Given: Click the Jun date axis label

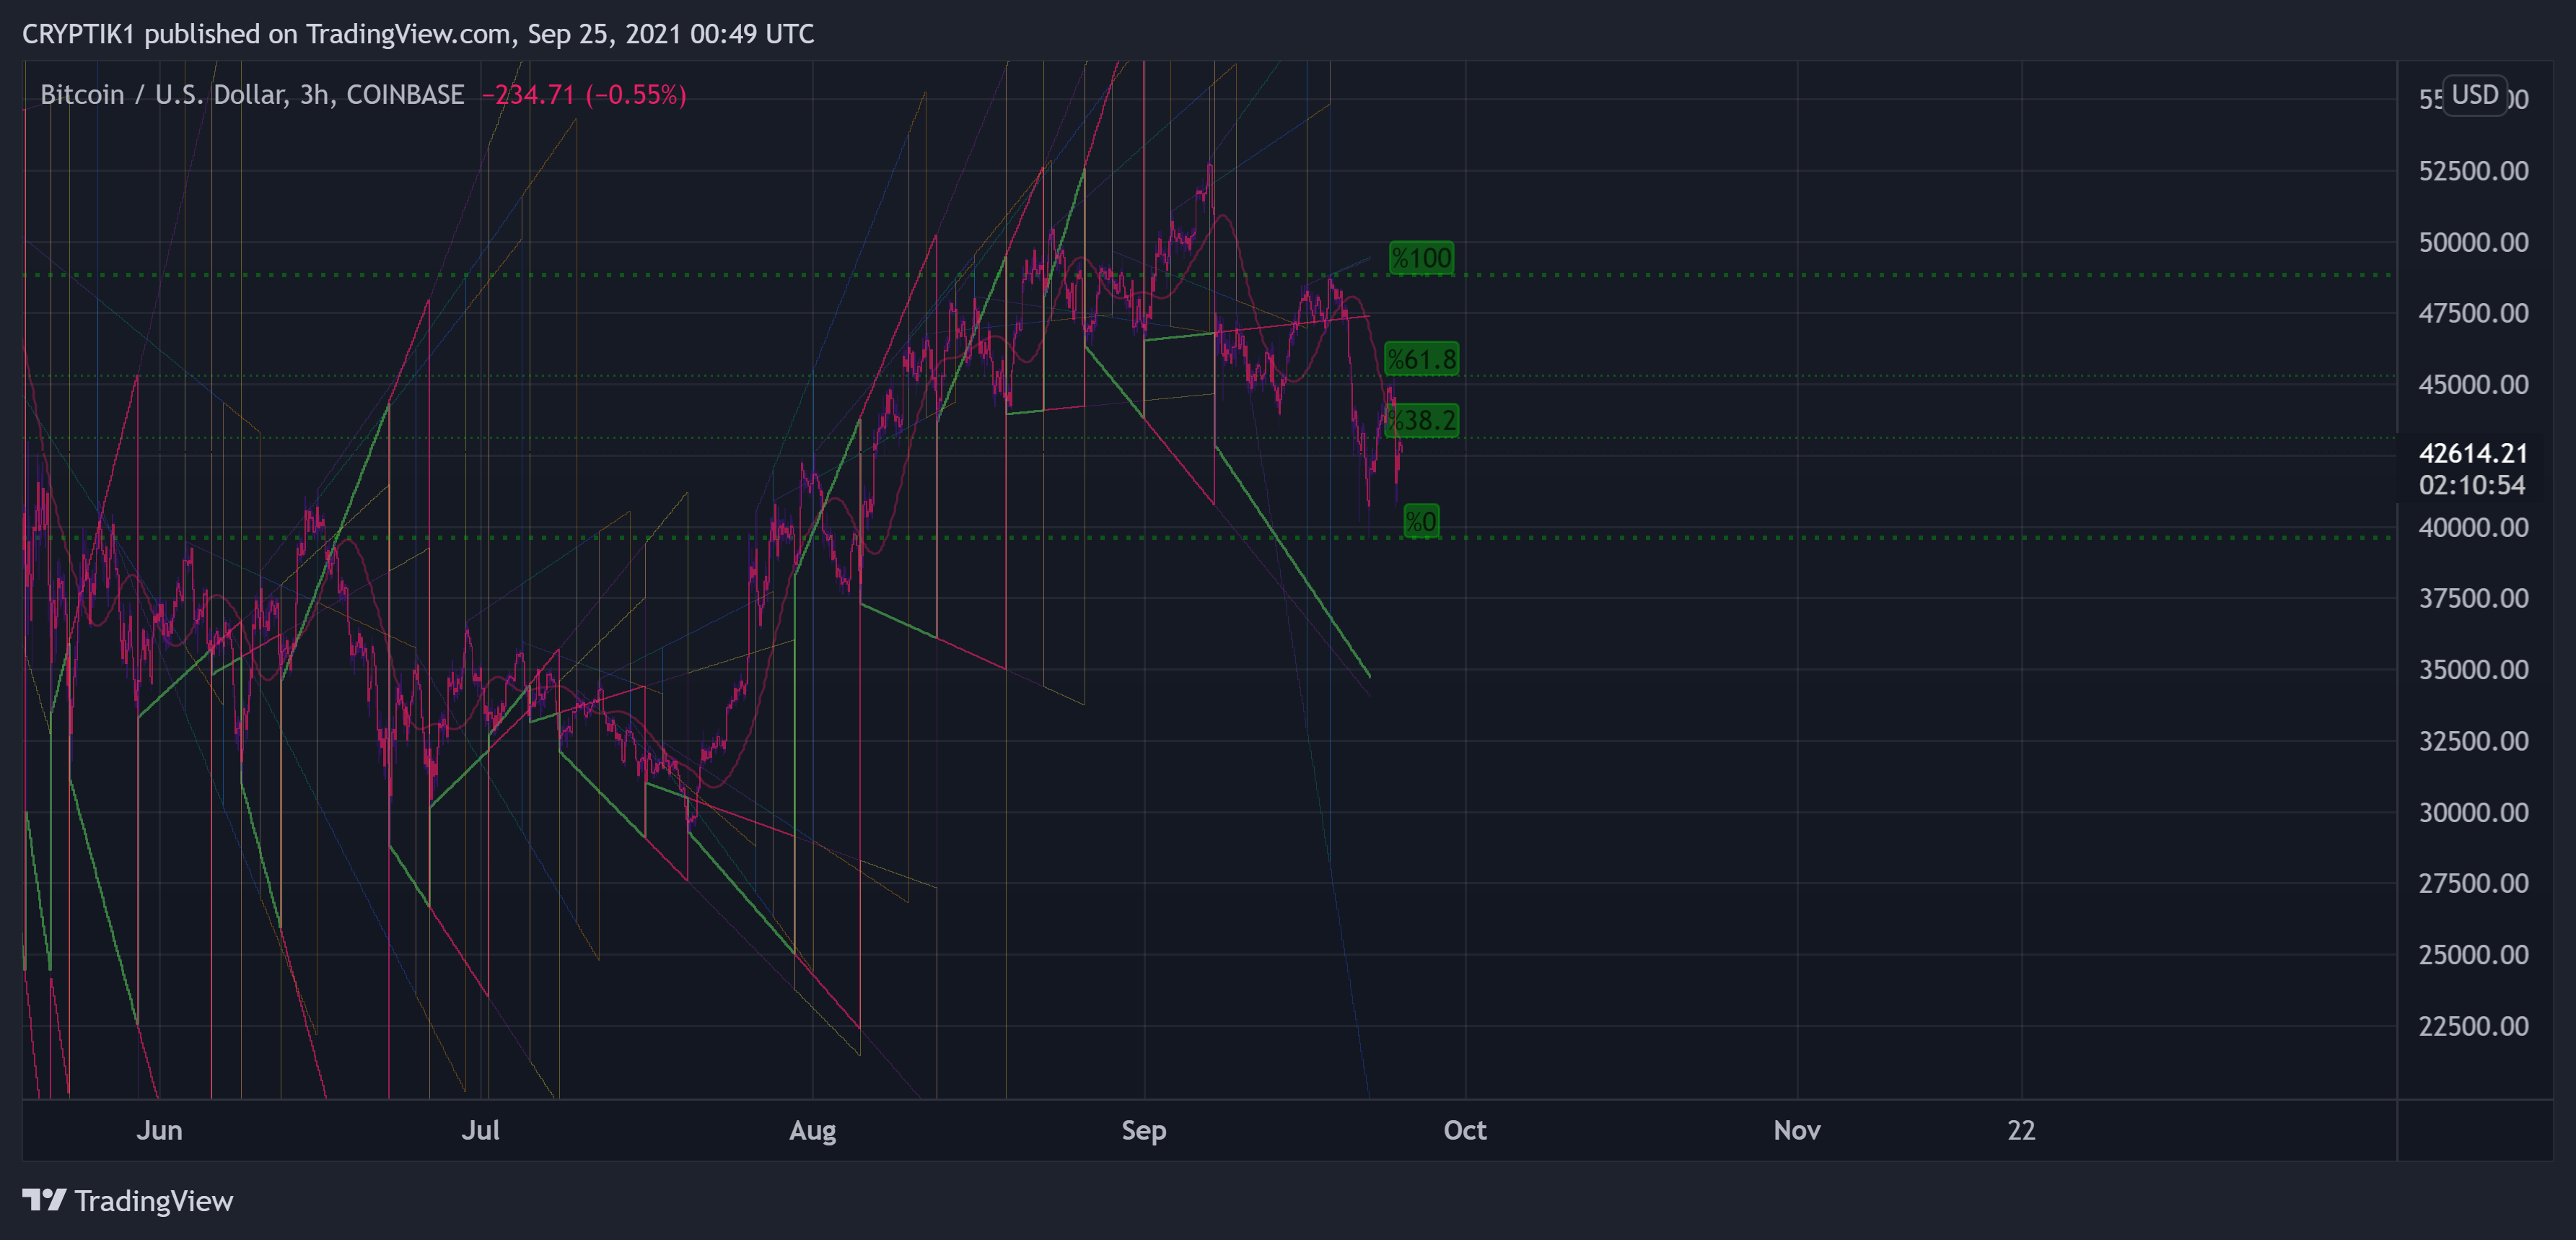Looking at the screenshot, I should (159, 1130).
